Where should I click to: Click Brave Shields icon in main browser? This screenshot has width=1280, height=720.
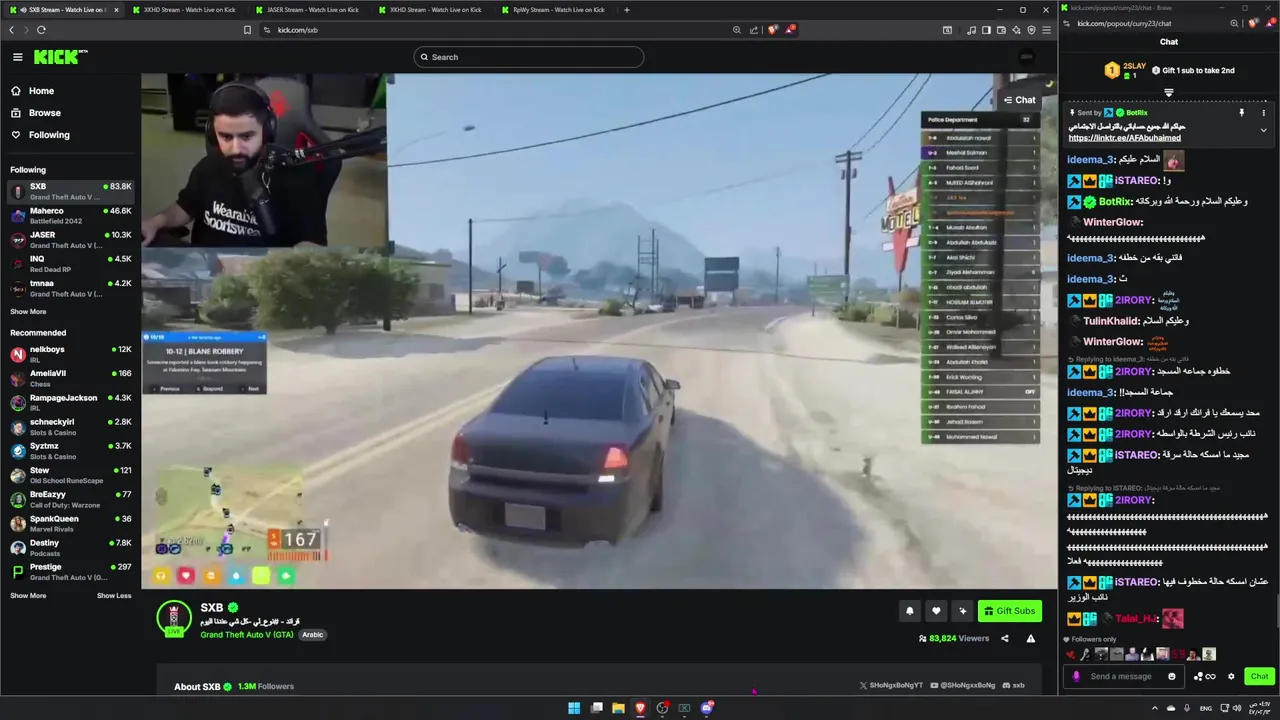pos(772,30)
